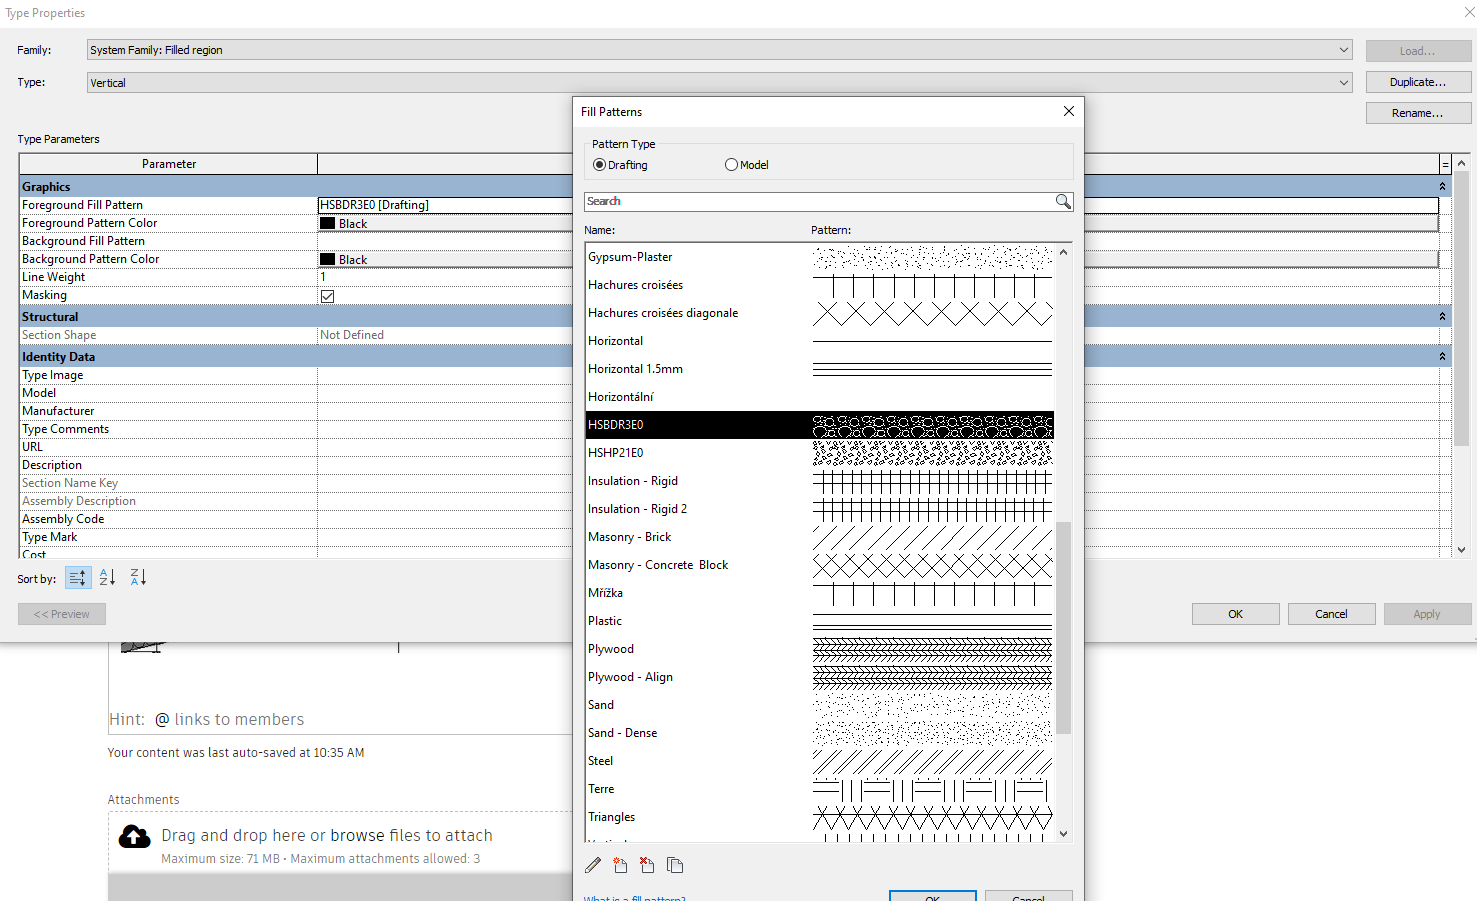Screen dimensions: 1477x901
Task: Click Cancel in Fill Patterns dialog
Action: point(1028,896)
